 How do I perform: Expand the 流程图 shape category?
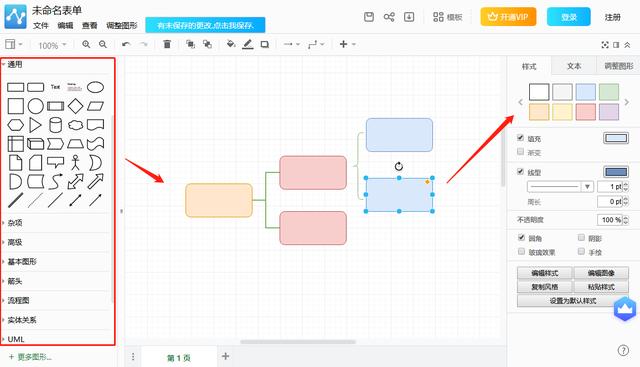coord(18,300)
